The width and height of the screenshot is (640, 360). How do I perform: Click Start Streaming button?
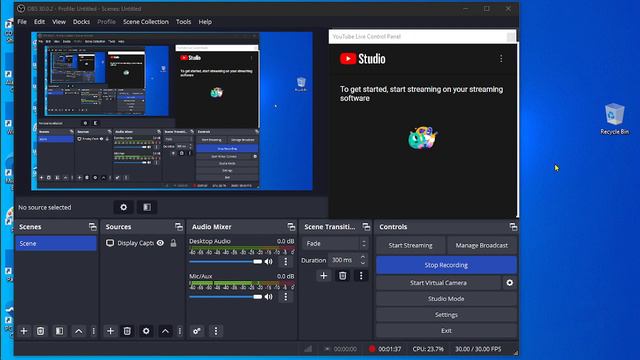(410, 245)
